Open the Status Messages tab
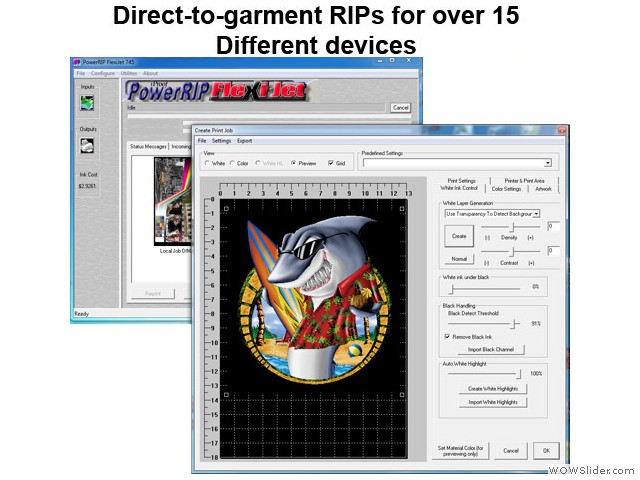This screenshot has width=640, height=480. (x=148, y=146)
